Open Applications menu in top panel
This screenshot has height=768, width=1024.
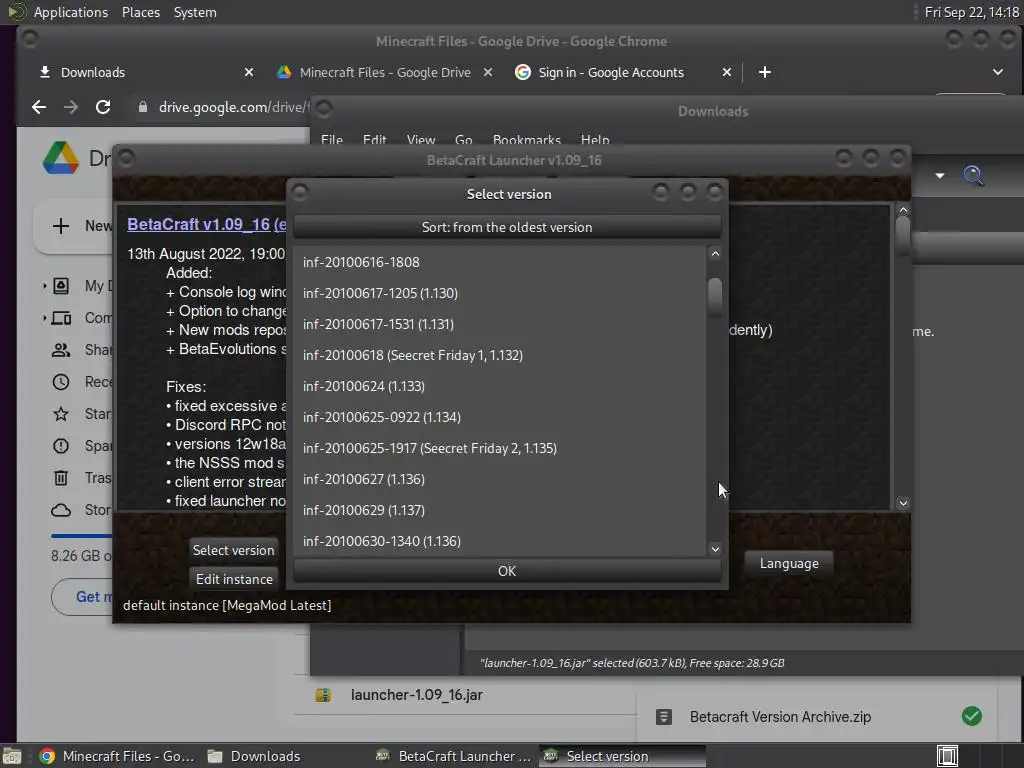[x=71, y=12]
